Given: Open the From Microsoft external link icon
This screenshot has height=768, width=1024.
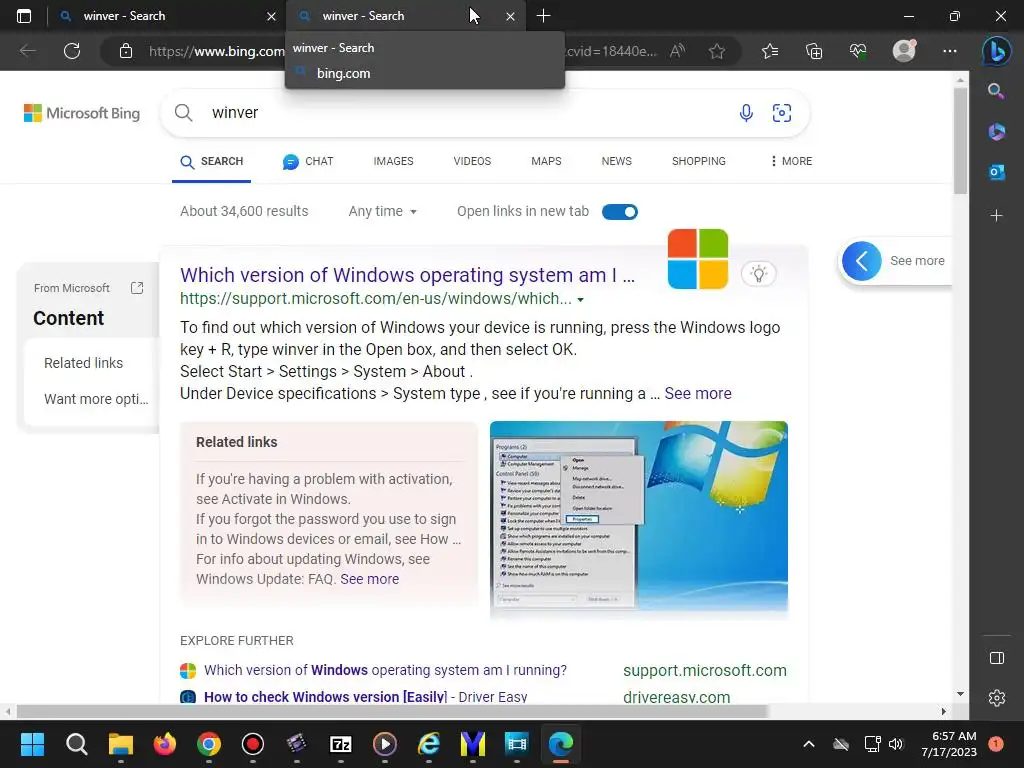Looking at the screenshot, I should pyautogui.click(x=136, y=288).
